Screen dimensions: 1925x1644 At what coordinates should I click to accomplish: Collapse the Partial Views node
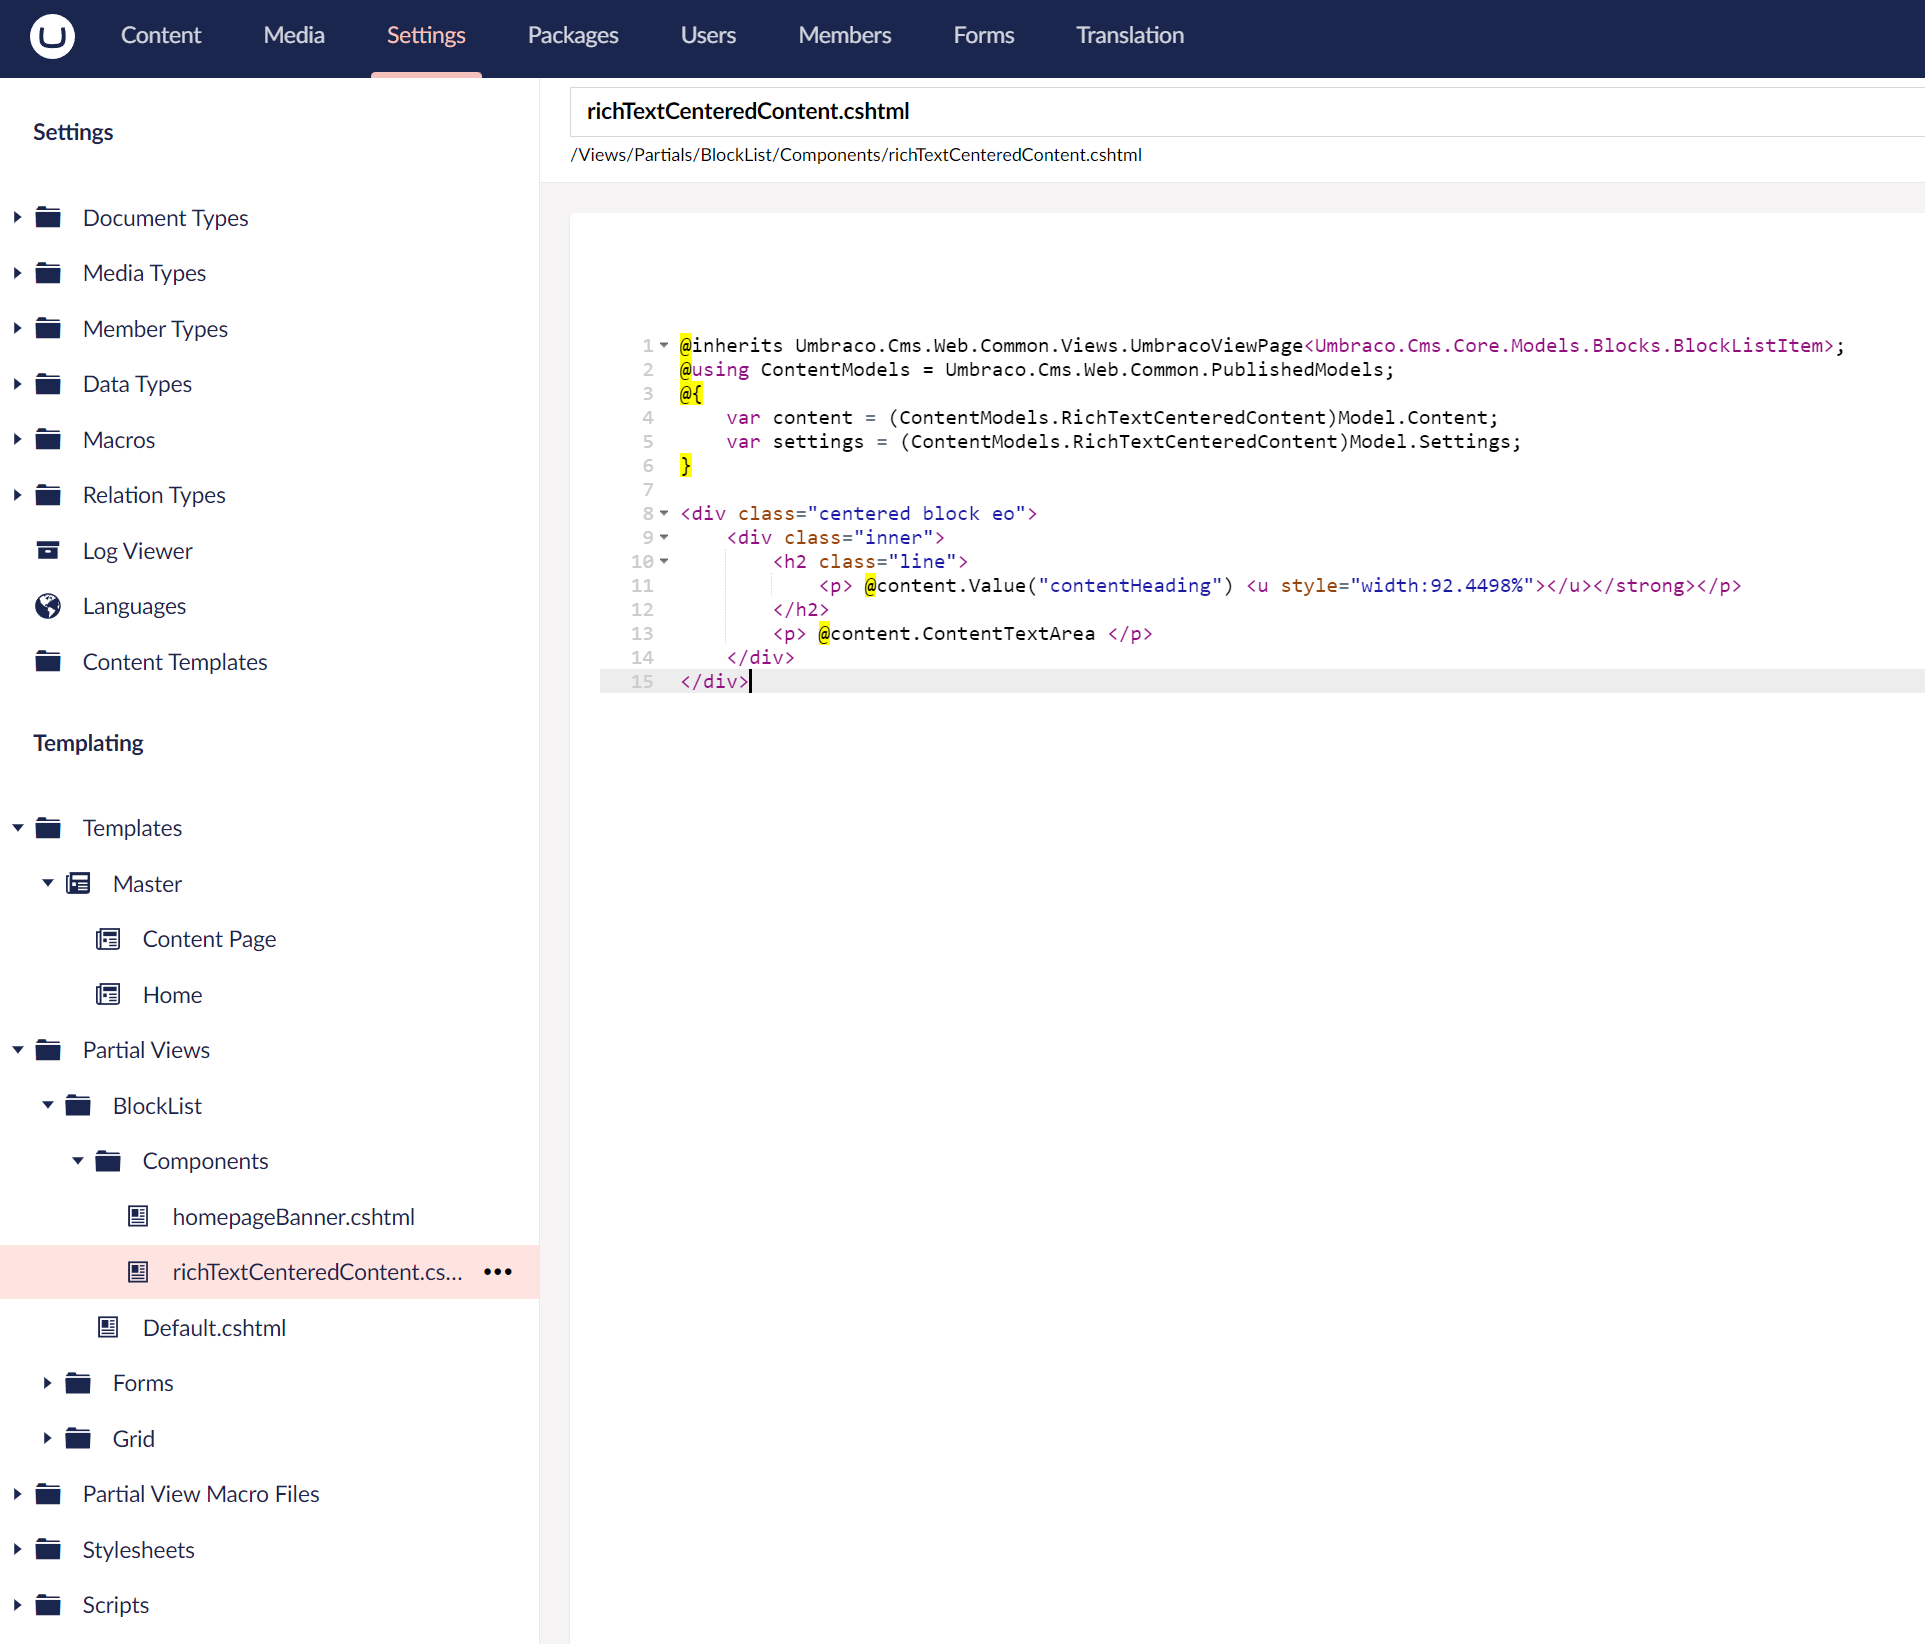(x=17, y=1049)
